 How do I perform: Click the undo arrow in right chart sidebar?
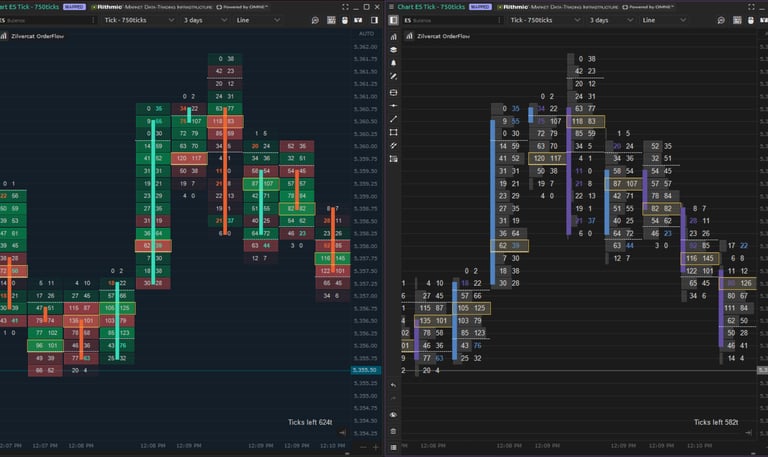tap(393, 385)
